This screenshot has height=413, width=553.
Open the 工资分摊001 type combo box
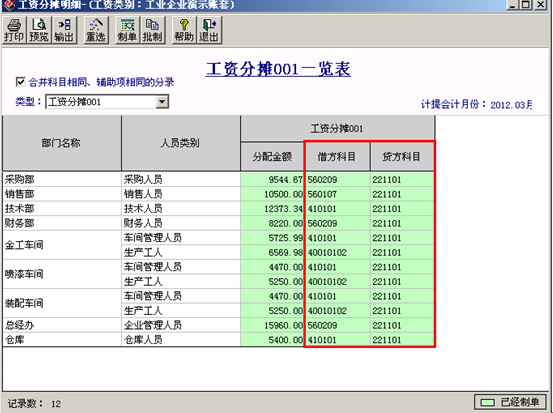[x=107, y=102]
